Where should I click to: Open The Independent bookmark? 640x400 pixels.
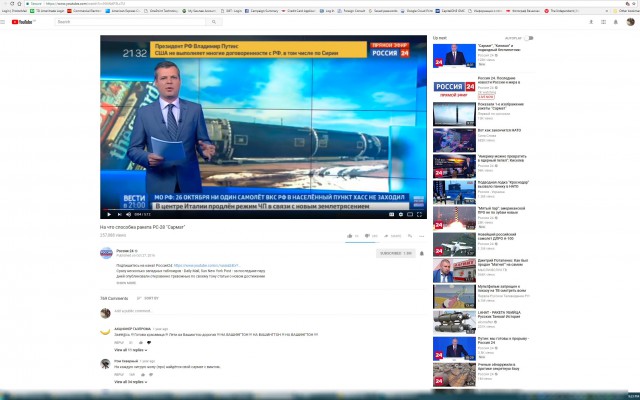click(561, 11)
